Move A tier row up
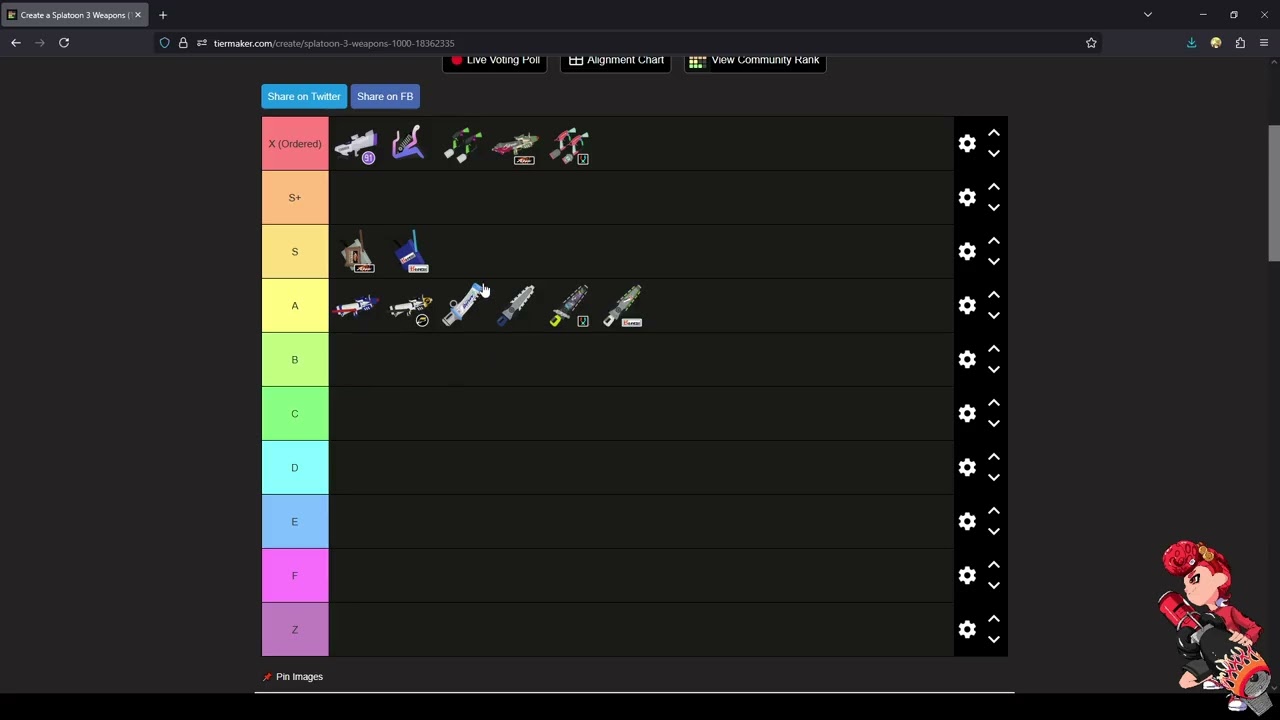 994,295
